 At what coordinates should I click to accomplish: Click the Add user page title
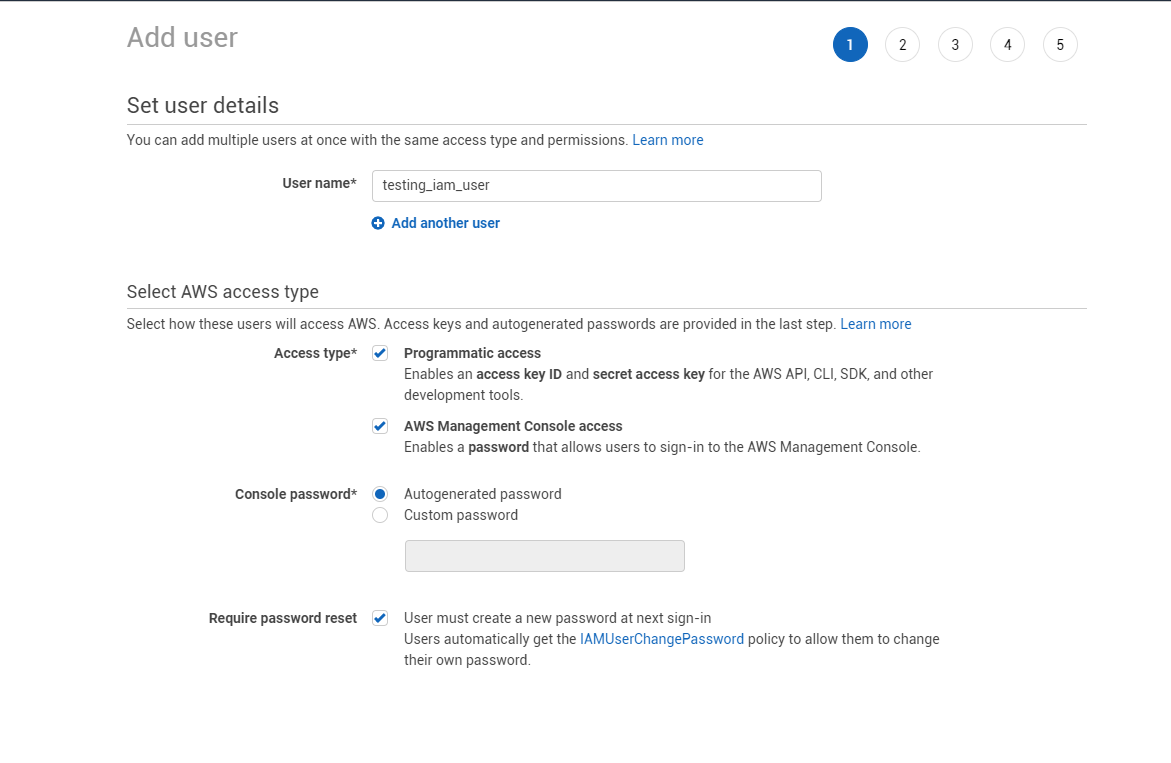tap(182, 37)
